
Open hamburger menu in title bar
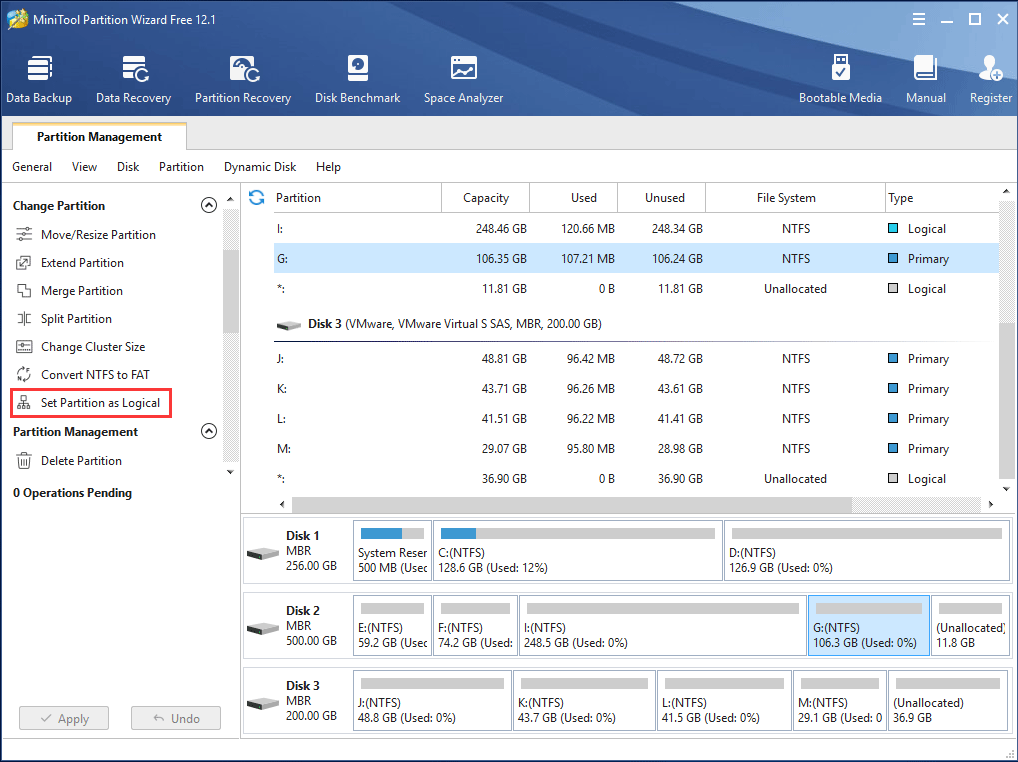coord(919,19)
